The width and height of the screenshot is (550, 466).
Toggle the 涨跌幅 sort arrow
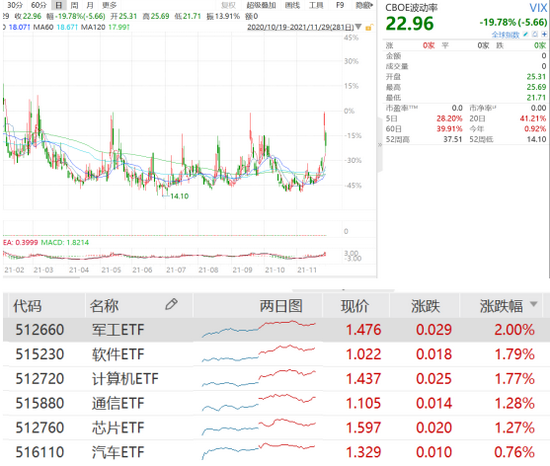pyautogui.click(x=534, y=304)
